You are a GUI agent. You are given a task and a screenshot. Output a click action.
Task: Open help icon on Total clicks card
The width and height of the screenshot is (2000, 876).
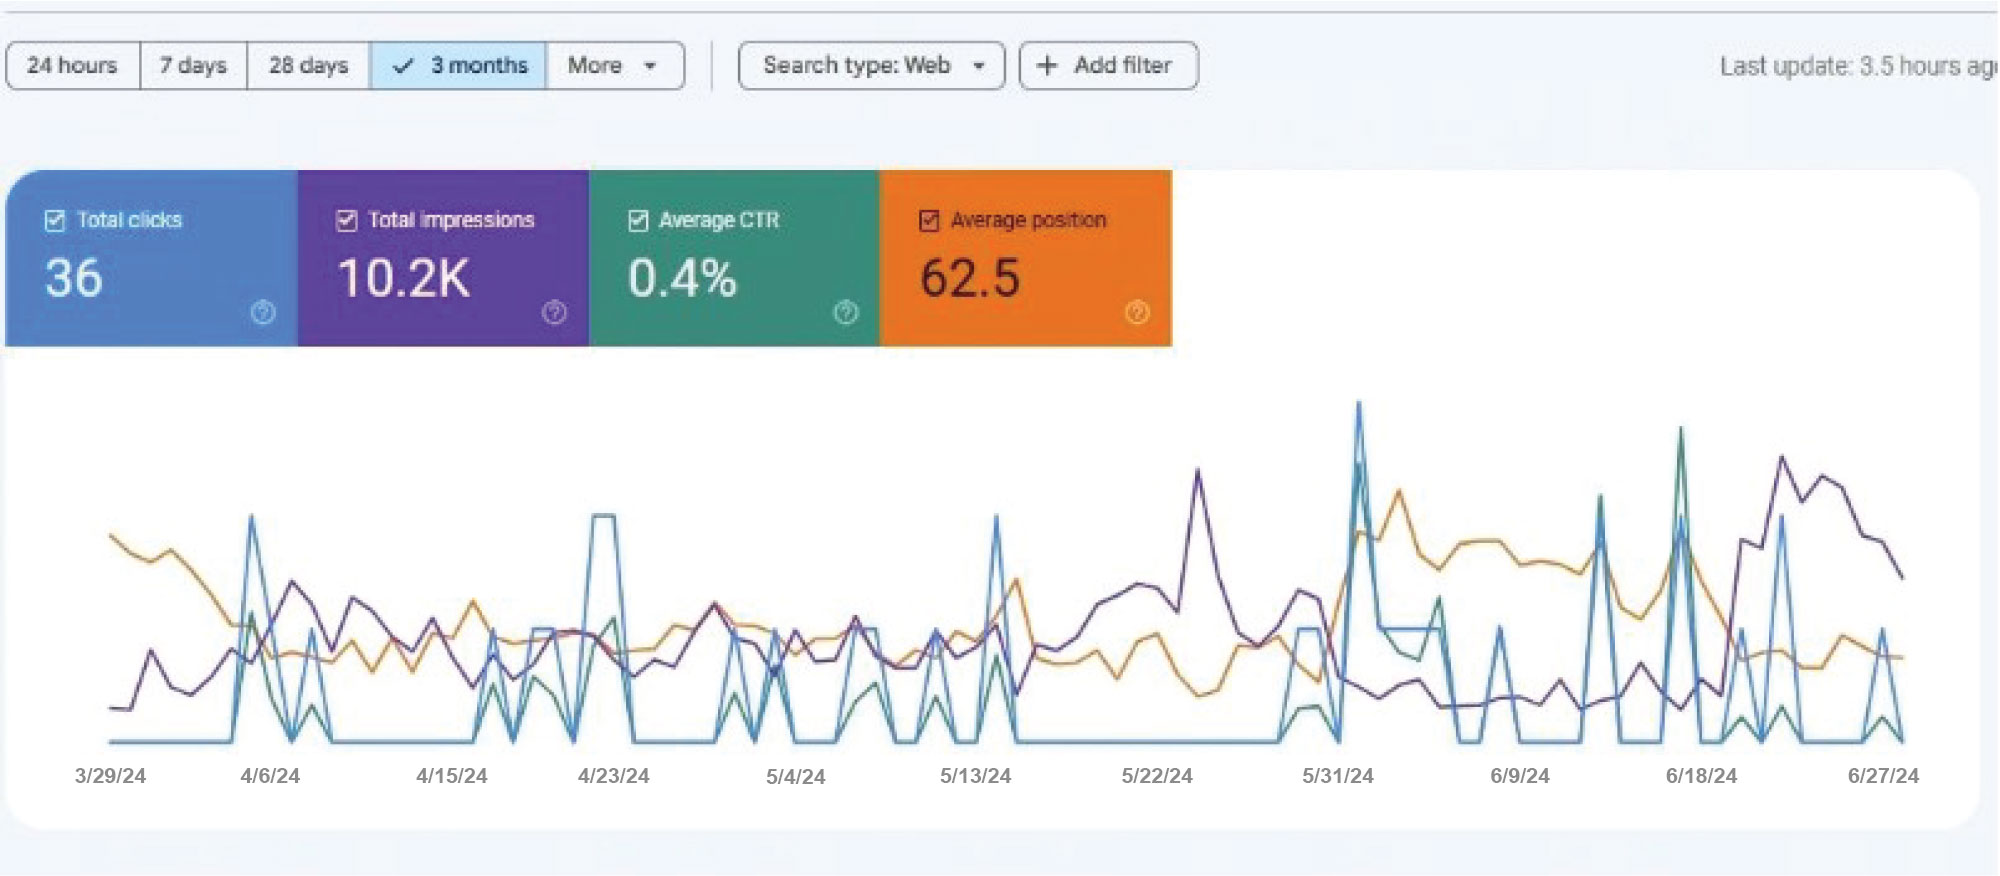(263, 313)
